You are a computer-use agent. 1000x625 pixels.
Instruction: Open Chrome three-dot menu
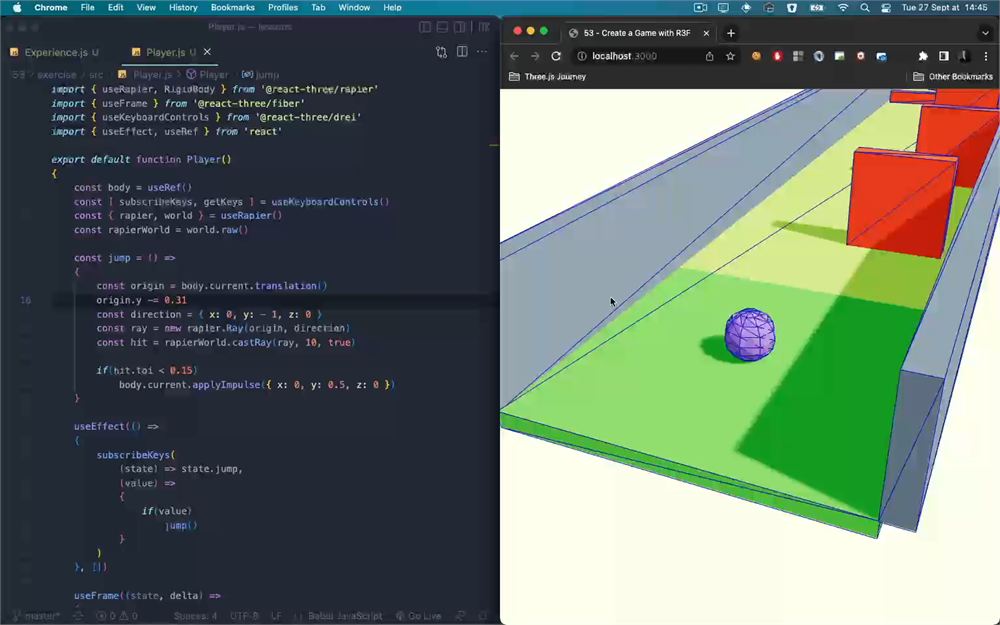pyautogui.click(x=985, y=56)
